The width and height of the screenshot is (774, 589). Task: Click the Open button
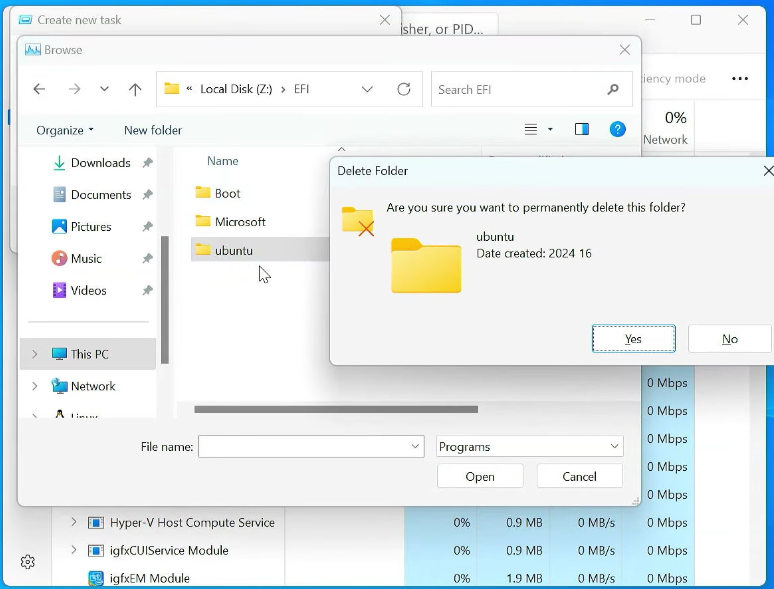click(480, 476)
